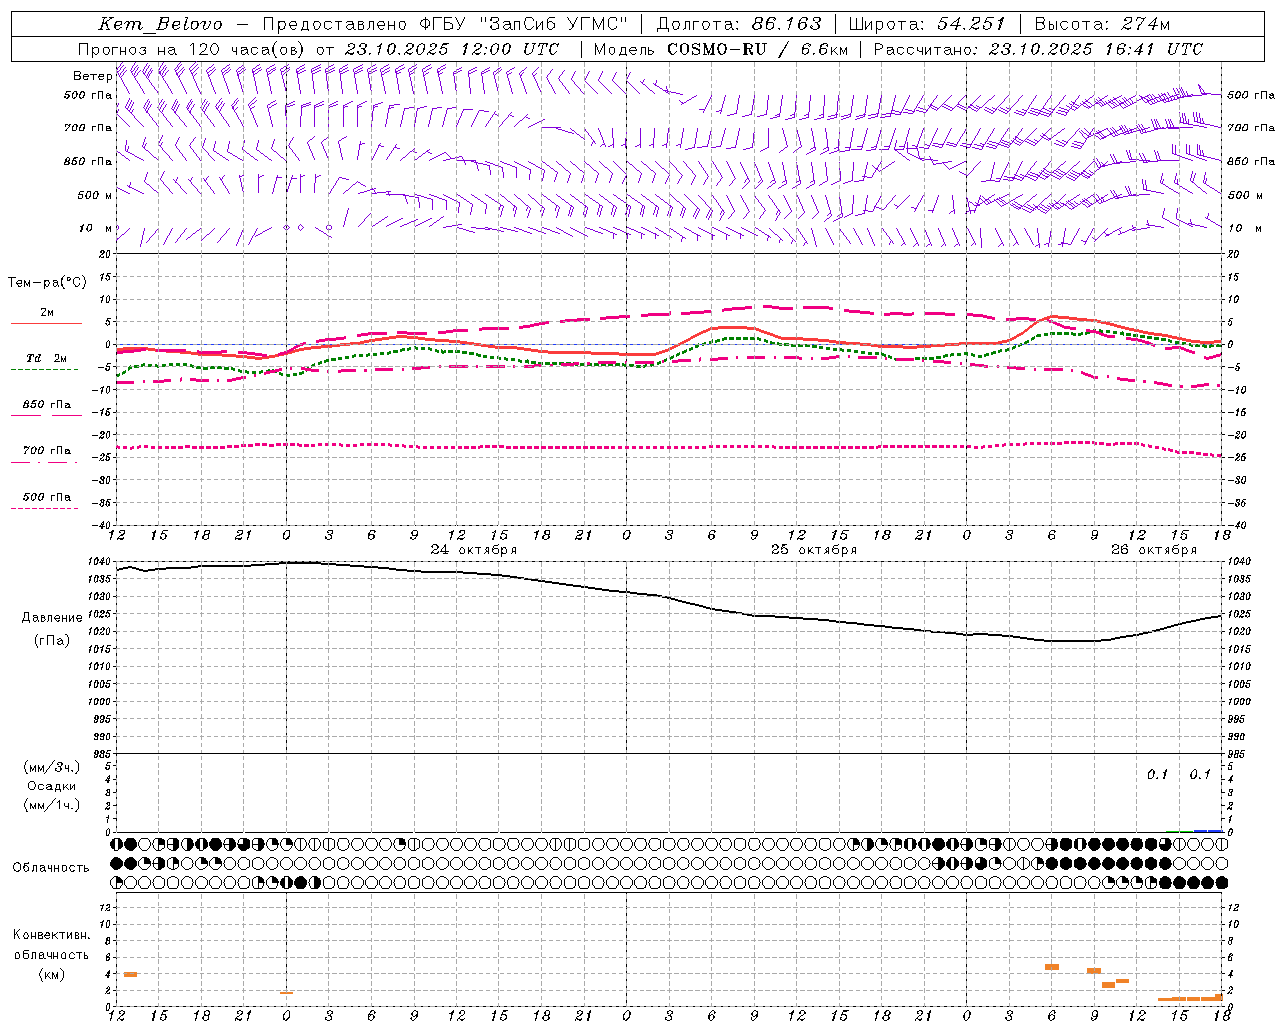The height and width of the screenshot is (1024, 1280).
Task: Click the Давление axis label
Action: point(52,617)
